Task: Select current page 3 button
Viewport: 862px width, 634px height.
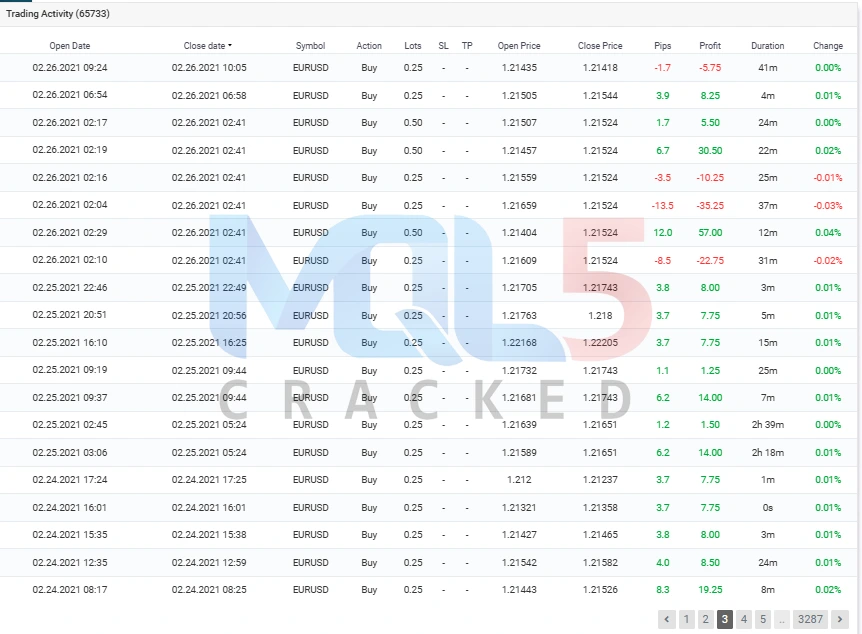Action: 724,619
